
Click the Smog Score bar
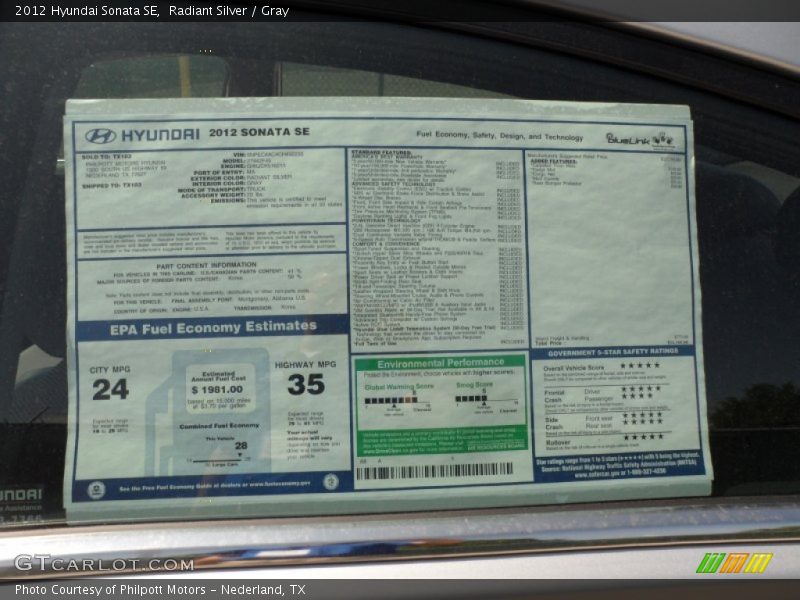(x=487, y=398)
